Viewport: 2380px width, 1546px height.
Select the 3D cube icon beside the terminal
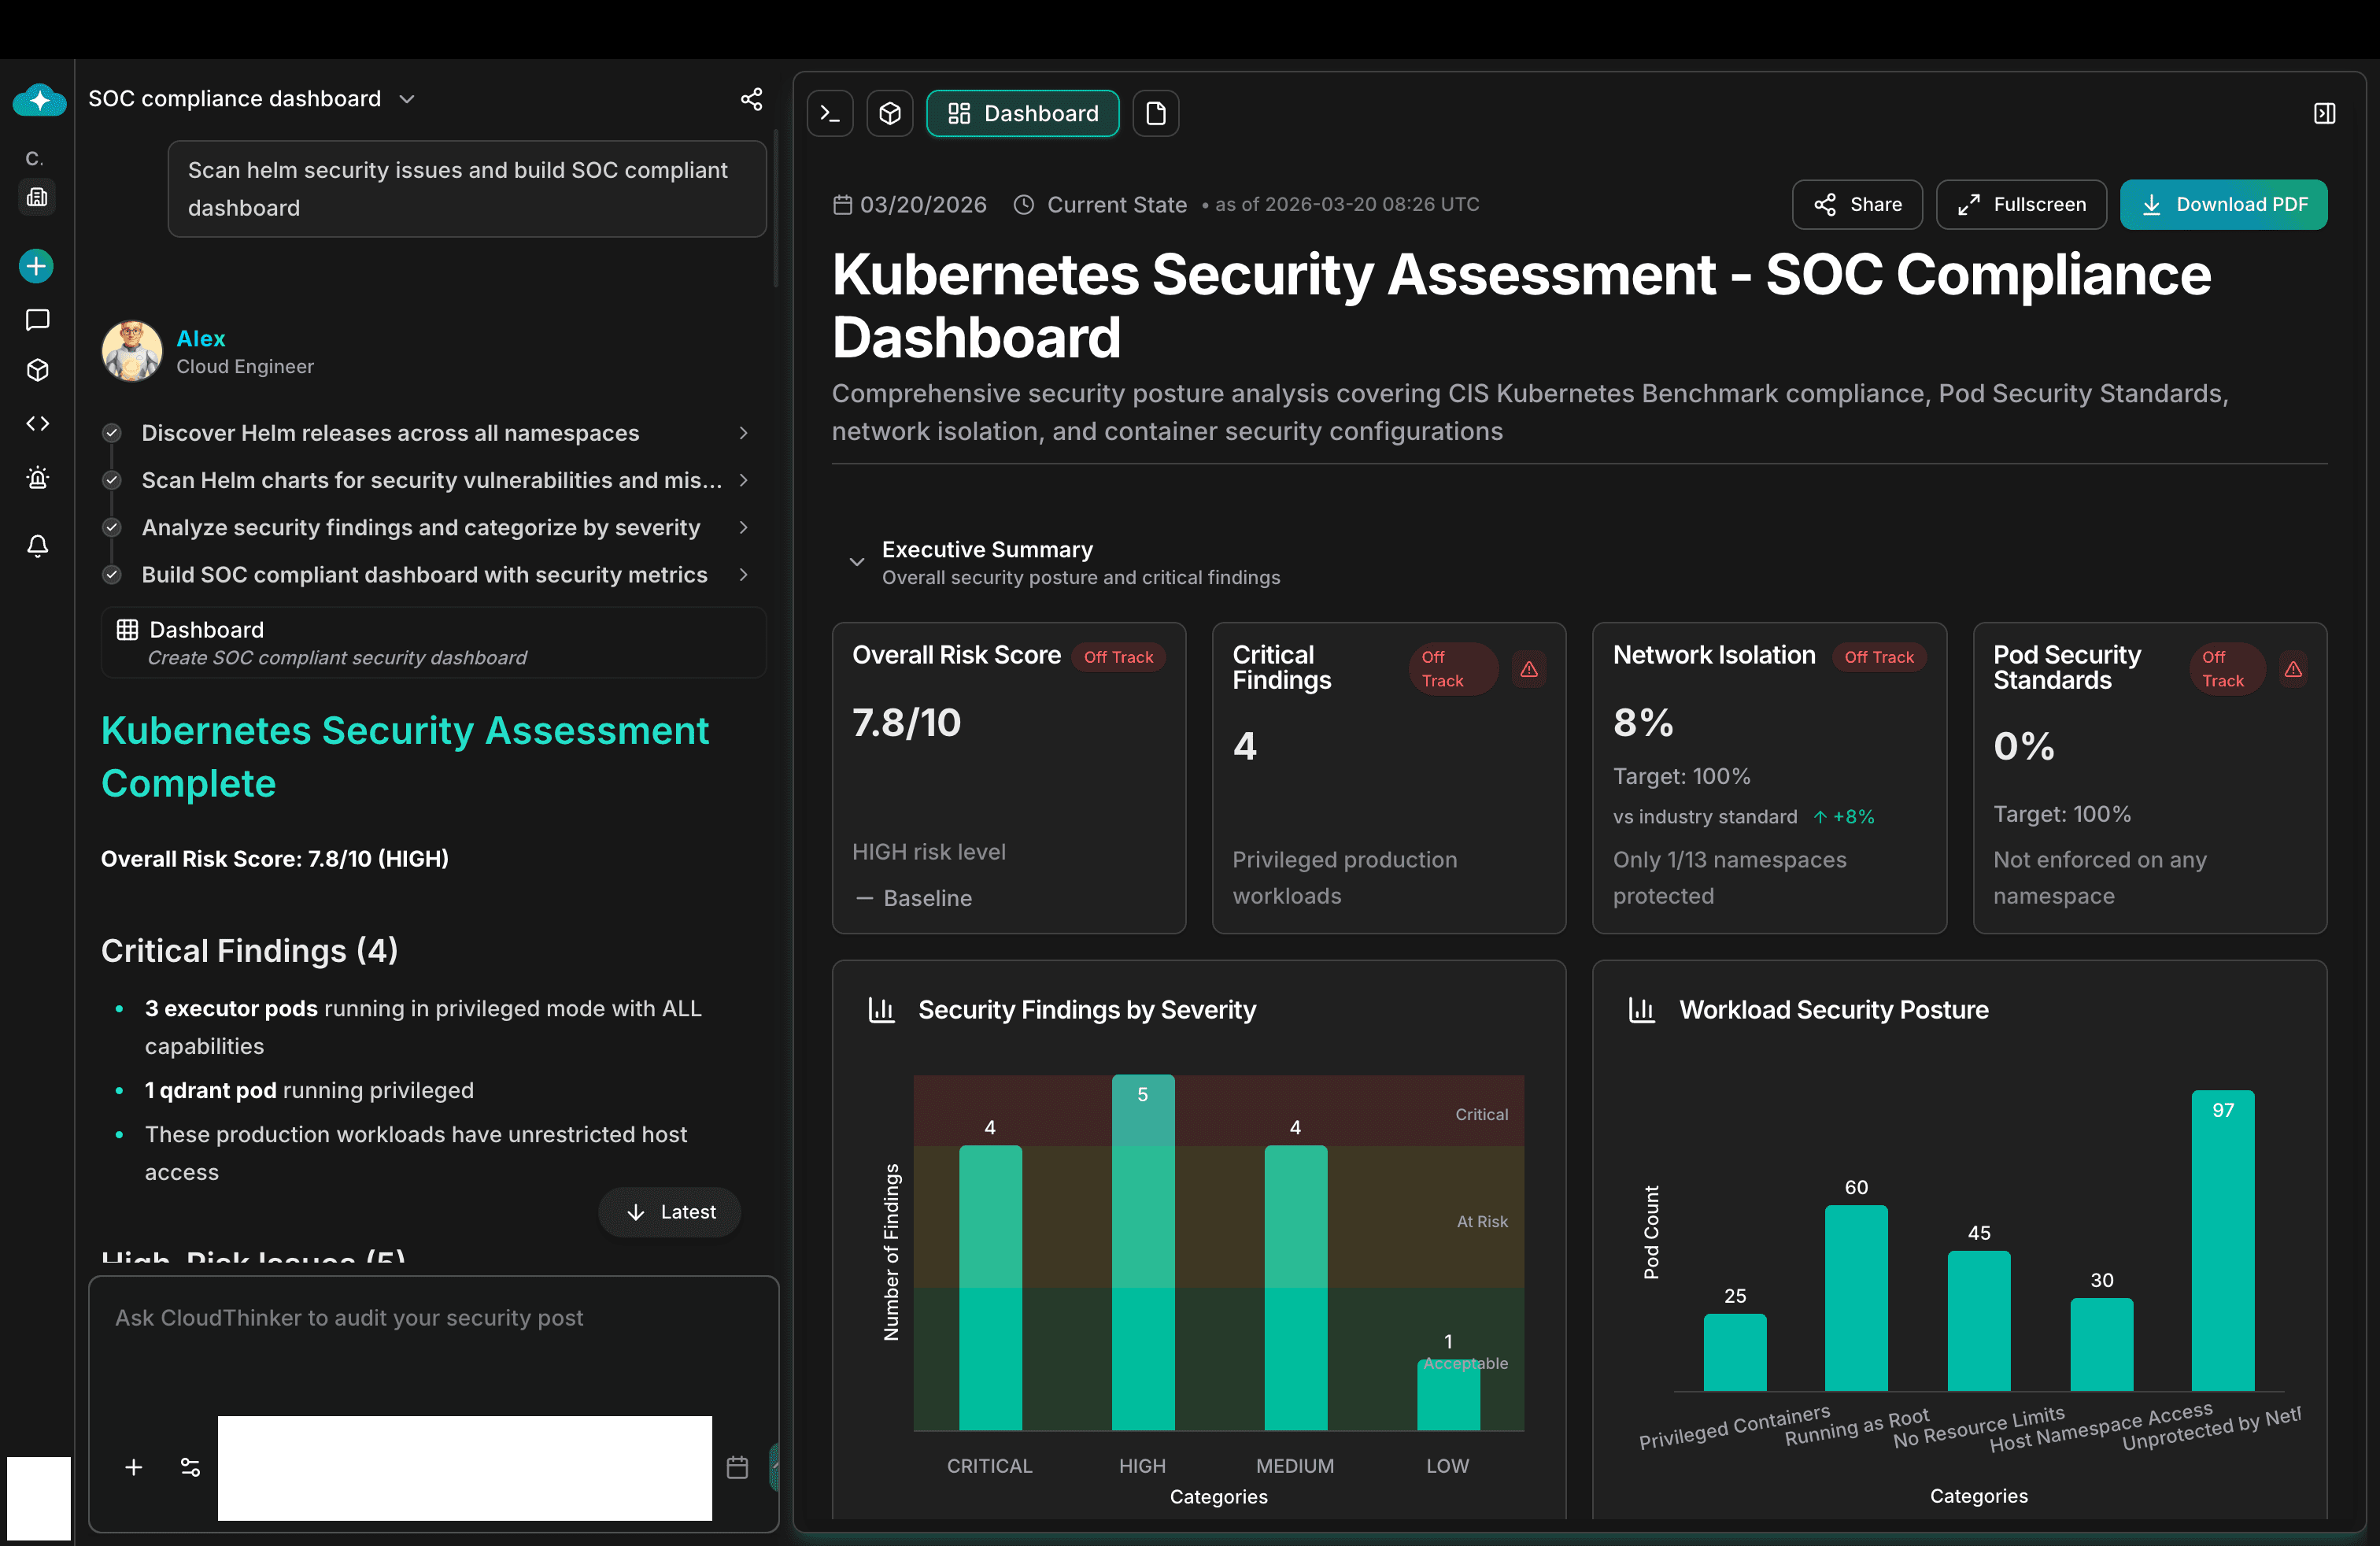coord(889,113)
